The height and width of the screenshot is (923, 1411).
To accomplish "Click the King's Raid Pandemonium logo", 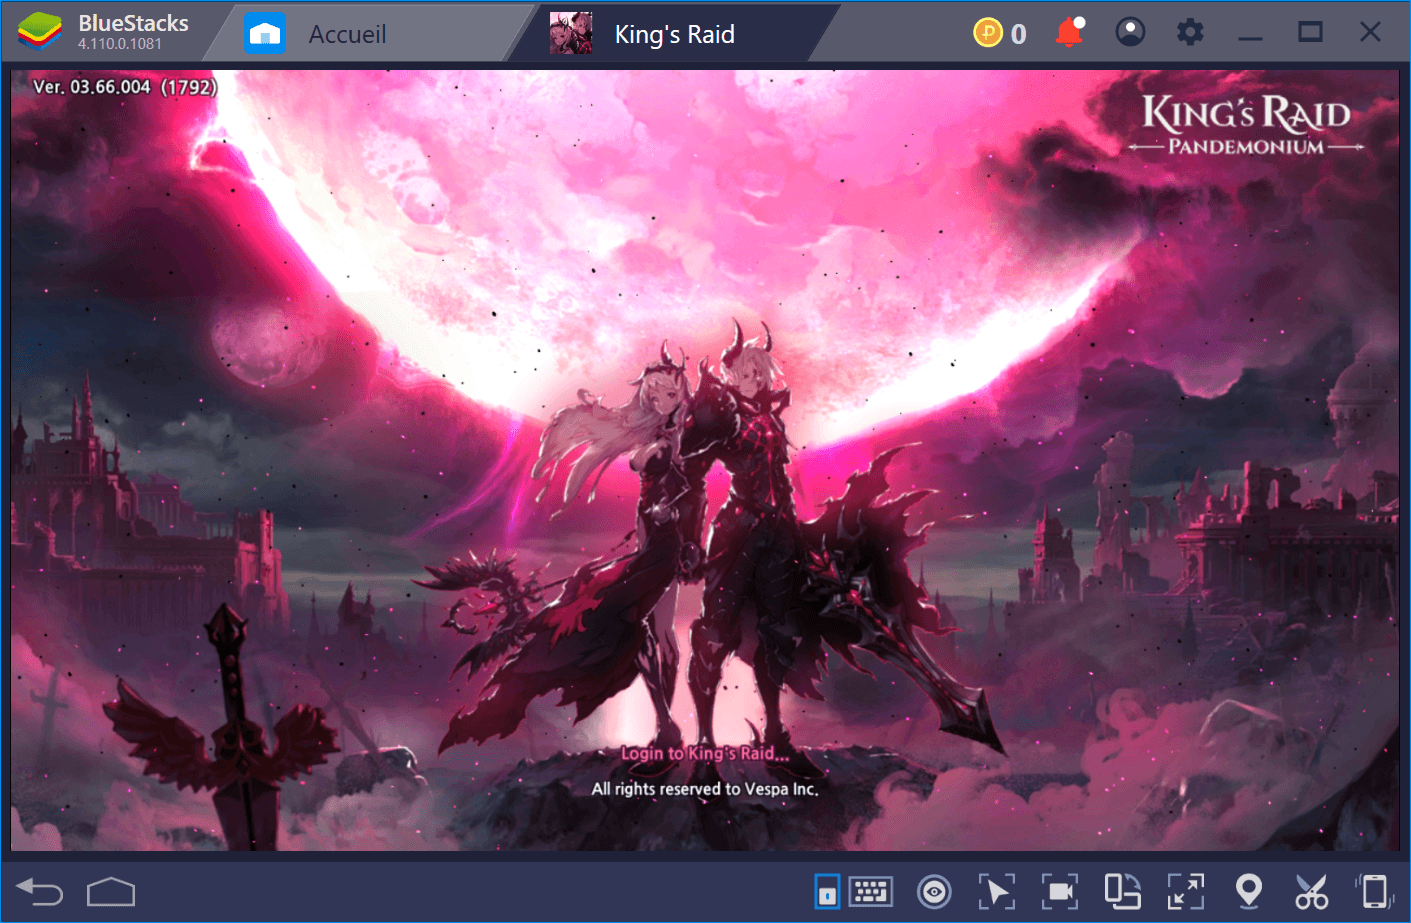I will tap(1246, 124).
